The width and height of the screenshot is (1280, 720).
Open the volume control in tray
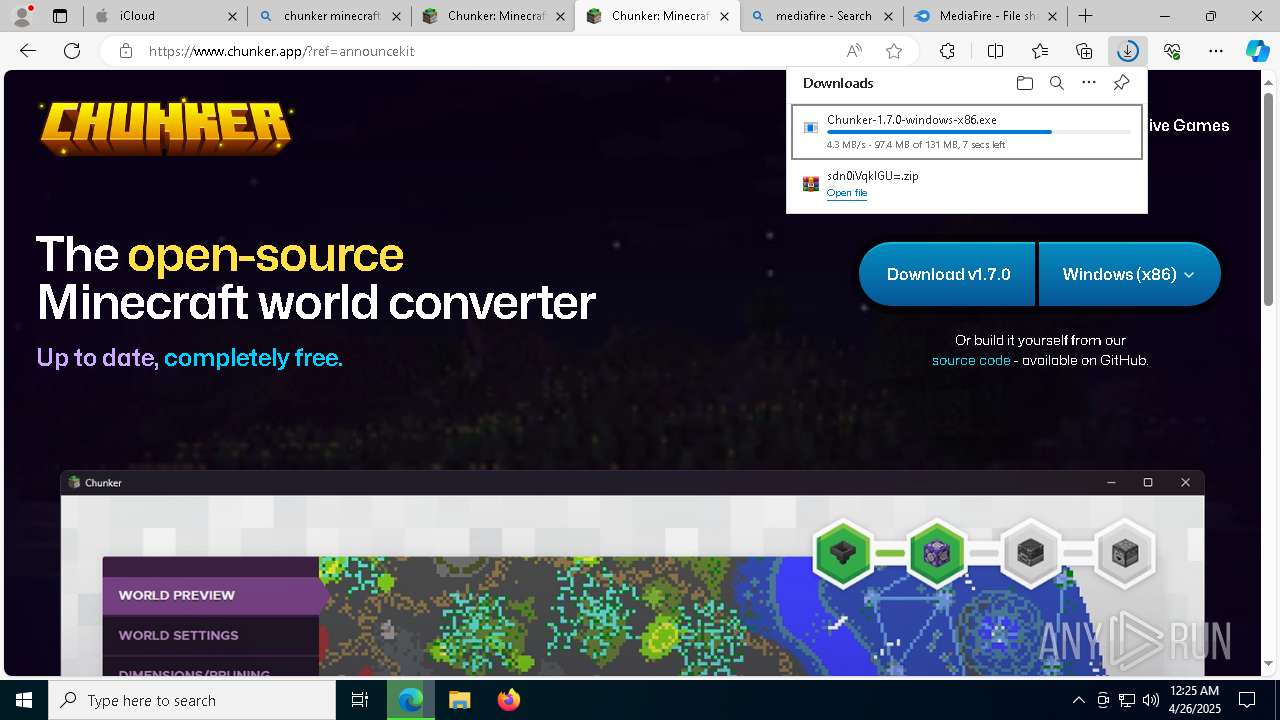[x=1150, y=700]
